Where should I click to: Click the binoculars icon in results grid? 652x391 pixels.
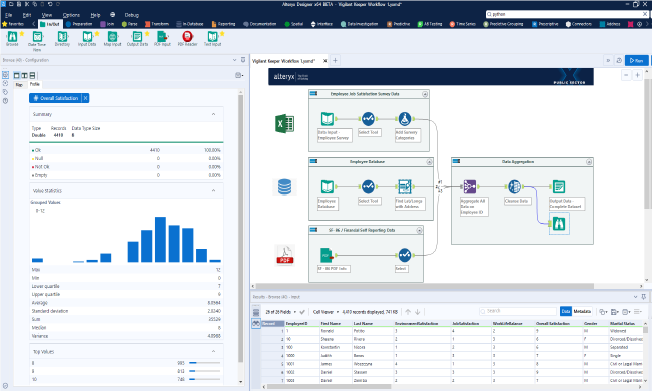(256, 323)
